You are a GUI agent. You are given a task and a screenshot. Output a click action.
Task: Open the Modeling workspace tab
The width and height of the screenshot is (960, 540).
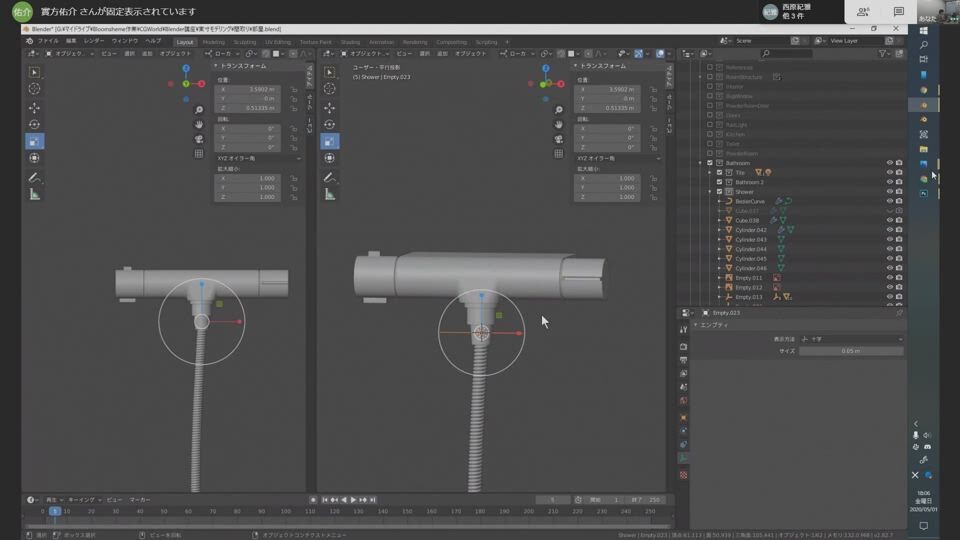click(214, 42)
